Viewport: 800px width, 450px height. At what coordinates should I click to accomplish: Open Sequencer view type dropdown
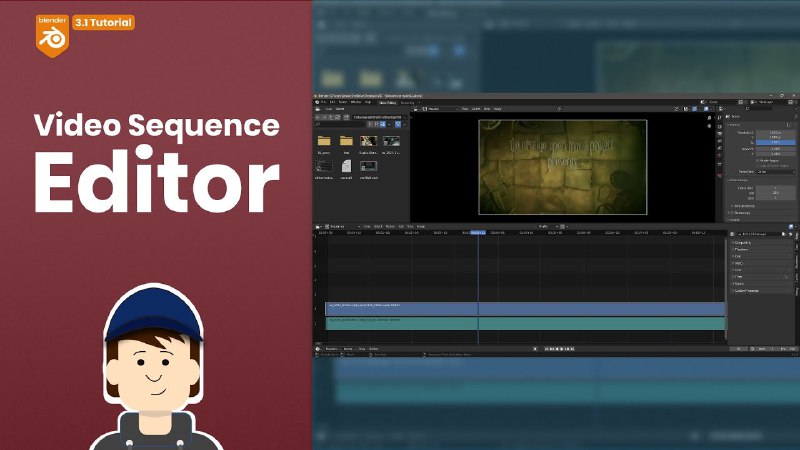pyautogui.click(x=342, y=226)
